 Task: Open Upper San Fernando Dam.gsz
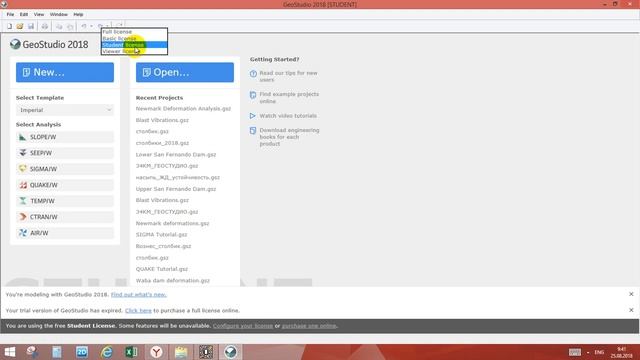pos(176,189)
